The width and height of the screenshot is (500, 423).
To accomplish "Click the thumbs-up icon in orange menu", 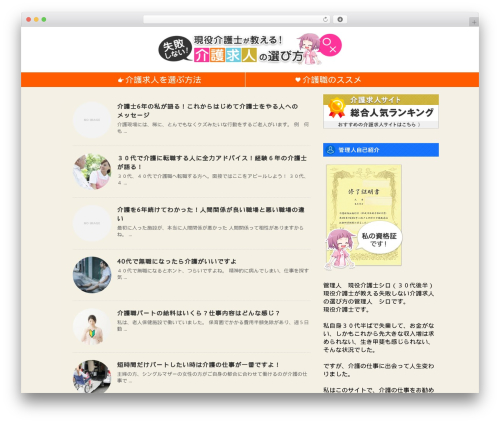I will coord(121,80).
